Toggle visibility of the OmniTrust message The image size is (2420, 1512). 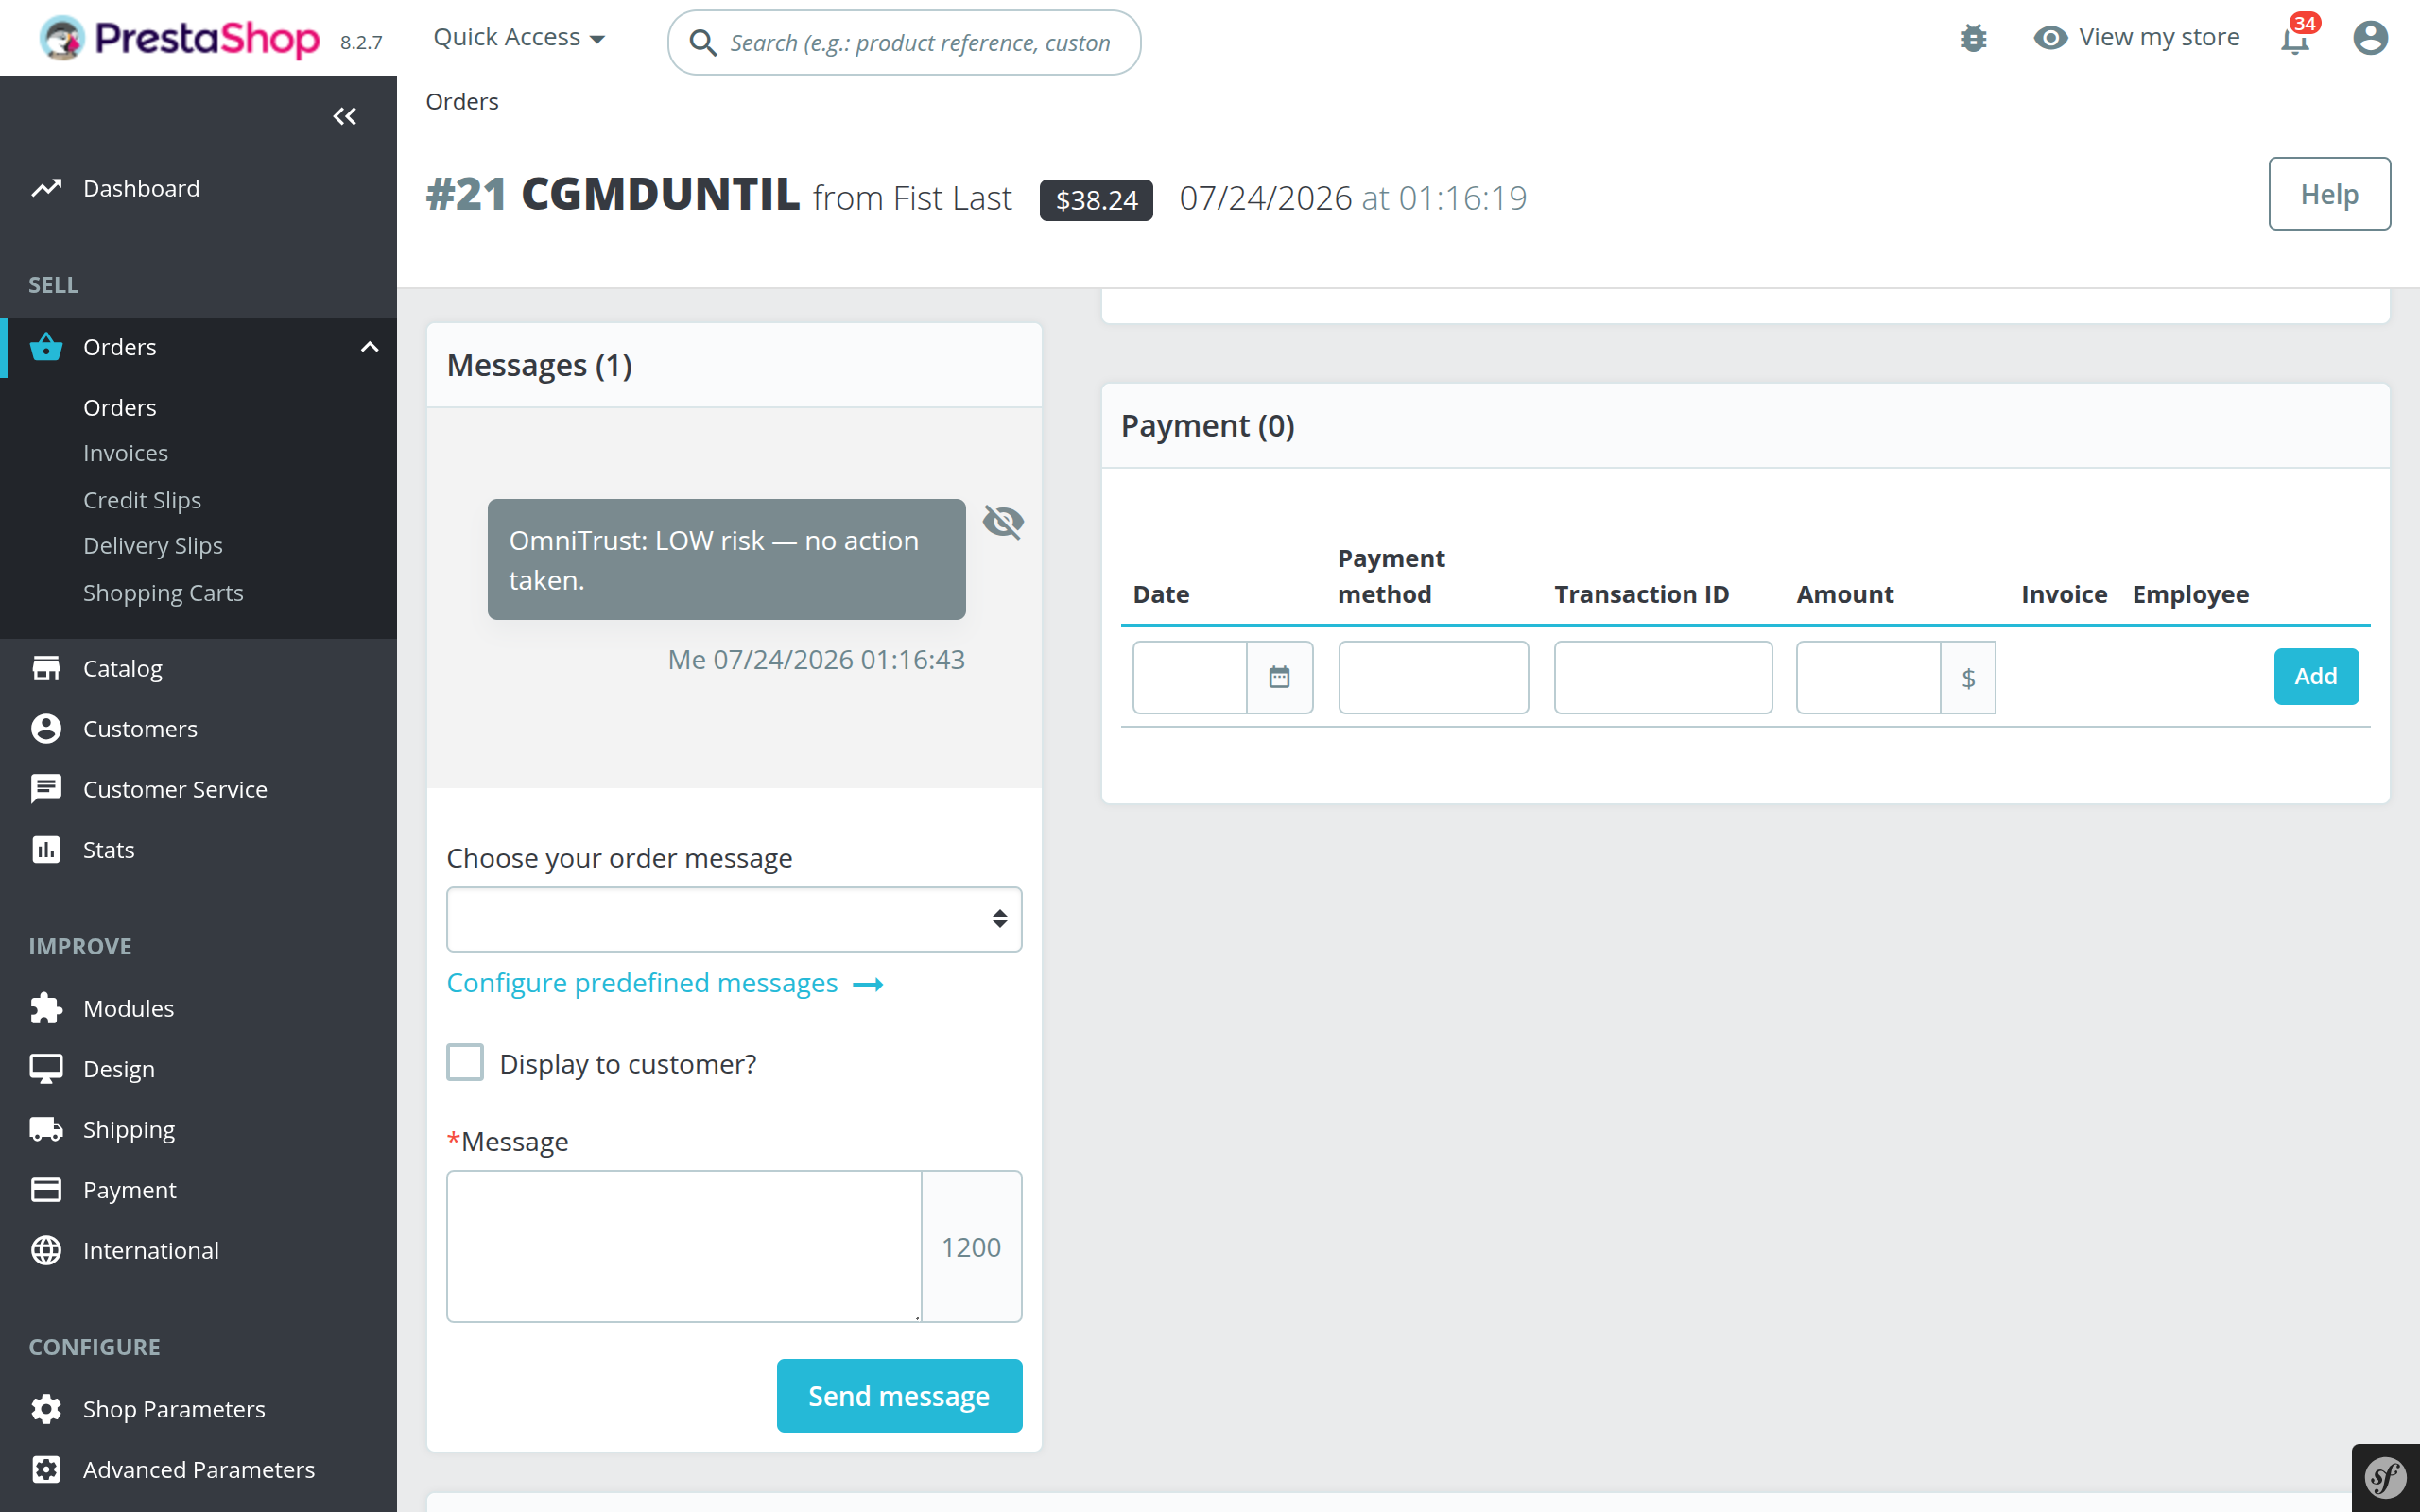[x=1003, y=521]
